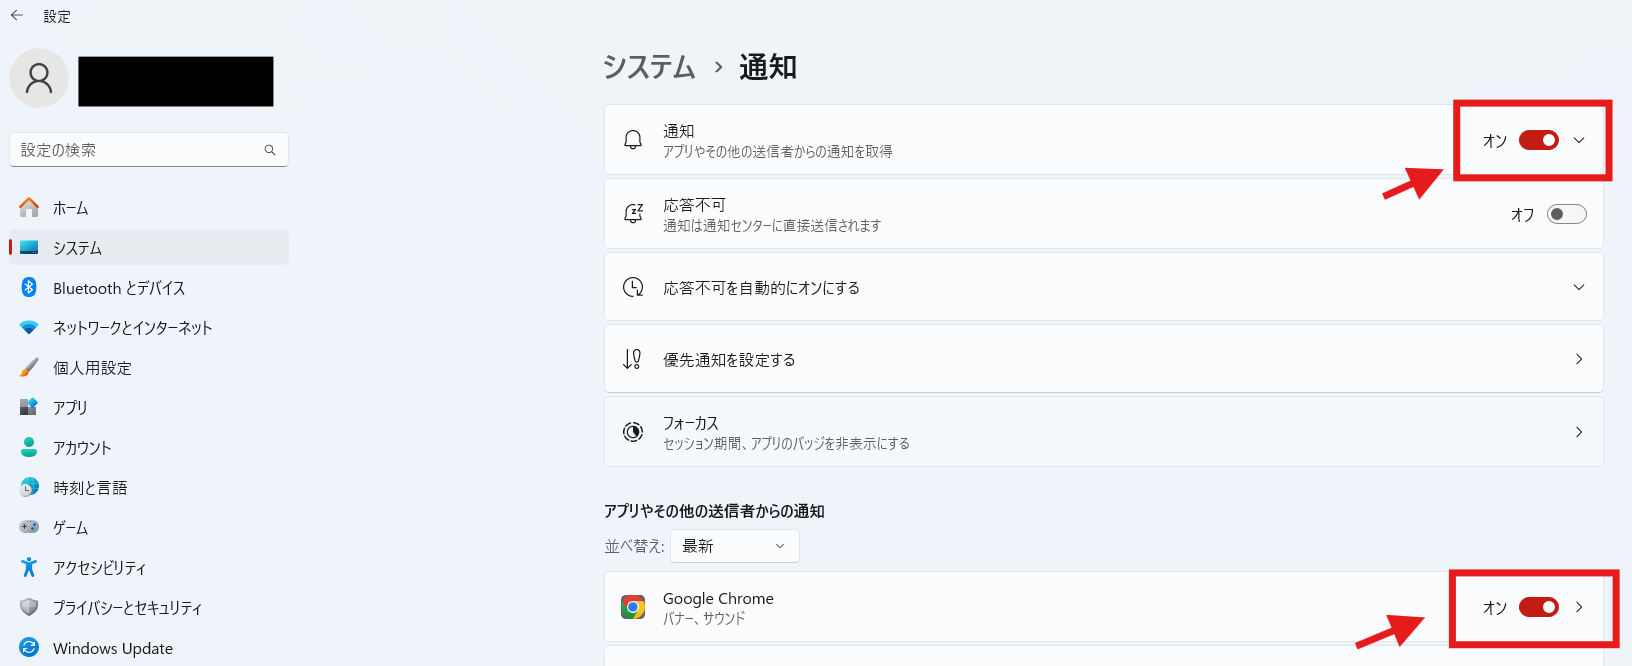Click the ホーム house icon

(29, 207)
